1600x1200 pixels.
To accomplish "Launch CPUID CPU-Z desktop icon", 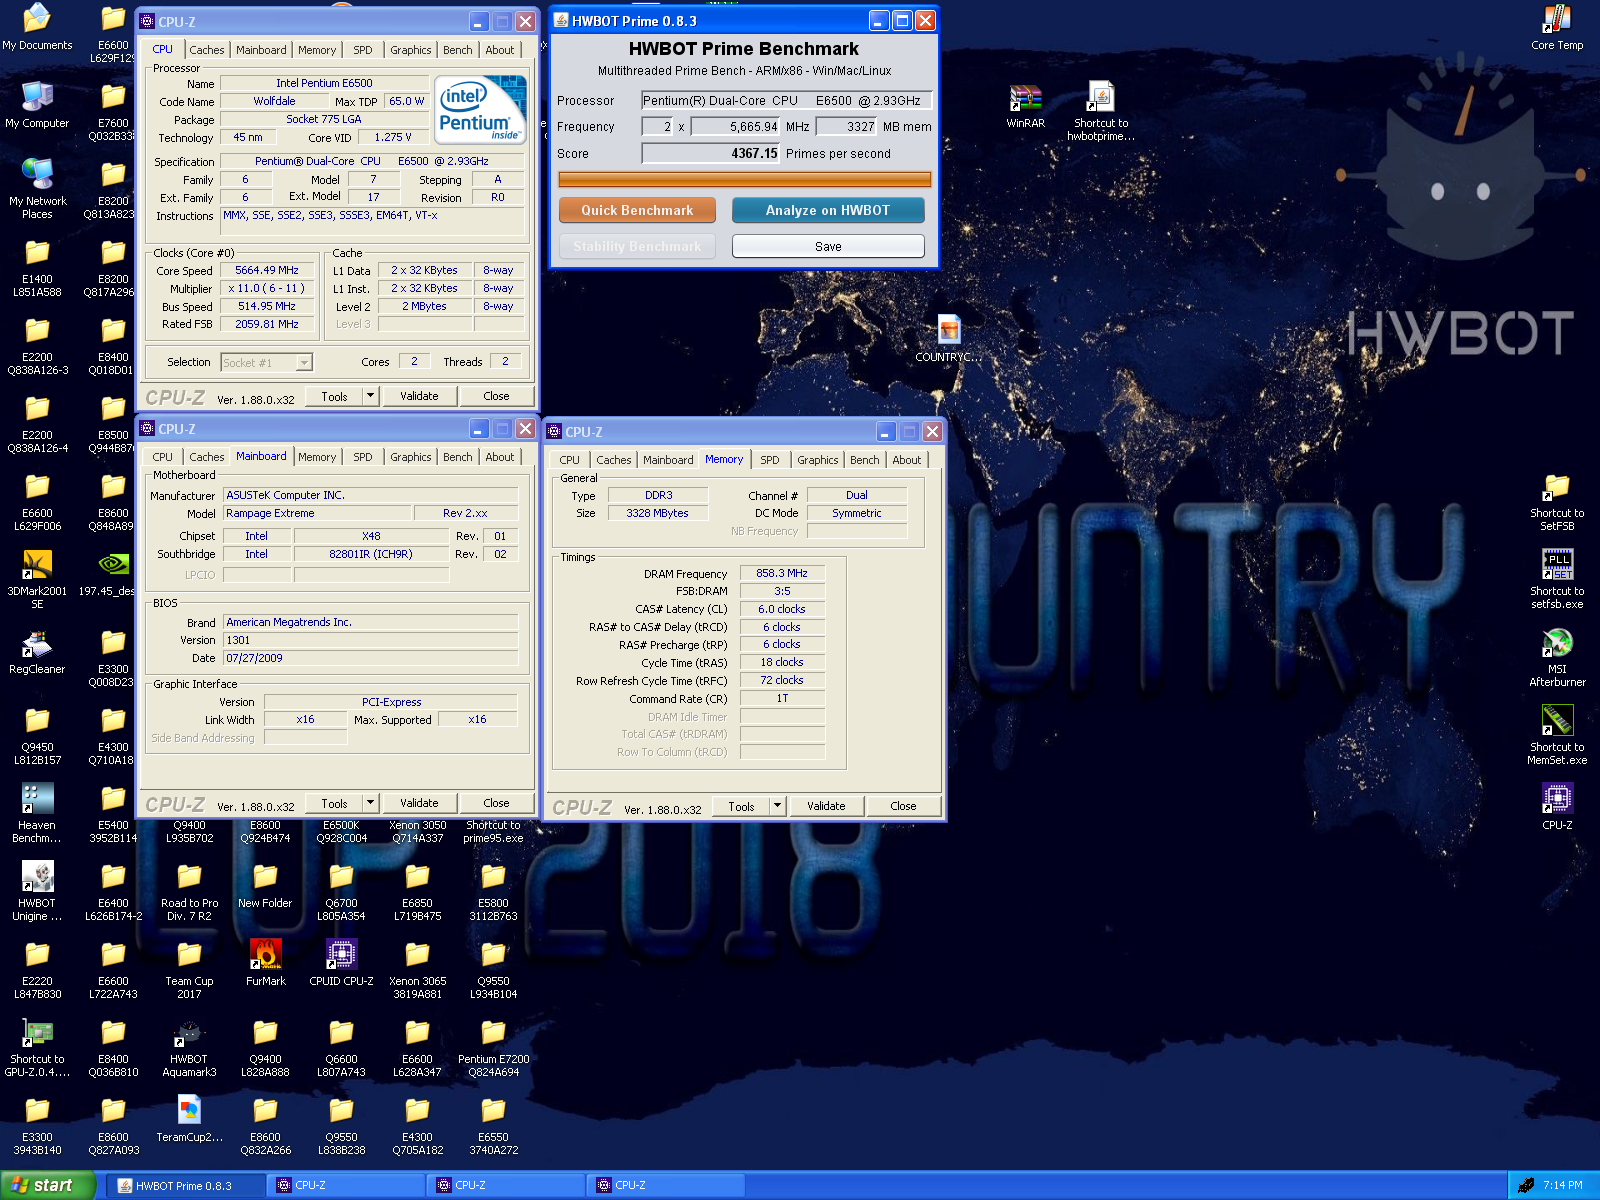I will (x=341, y=963).
